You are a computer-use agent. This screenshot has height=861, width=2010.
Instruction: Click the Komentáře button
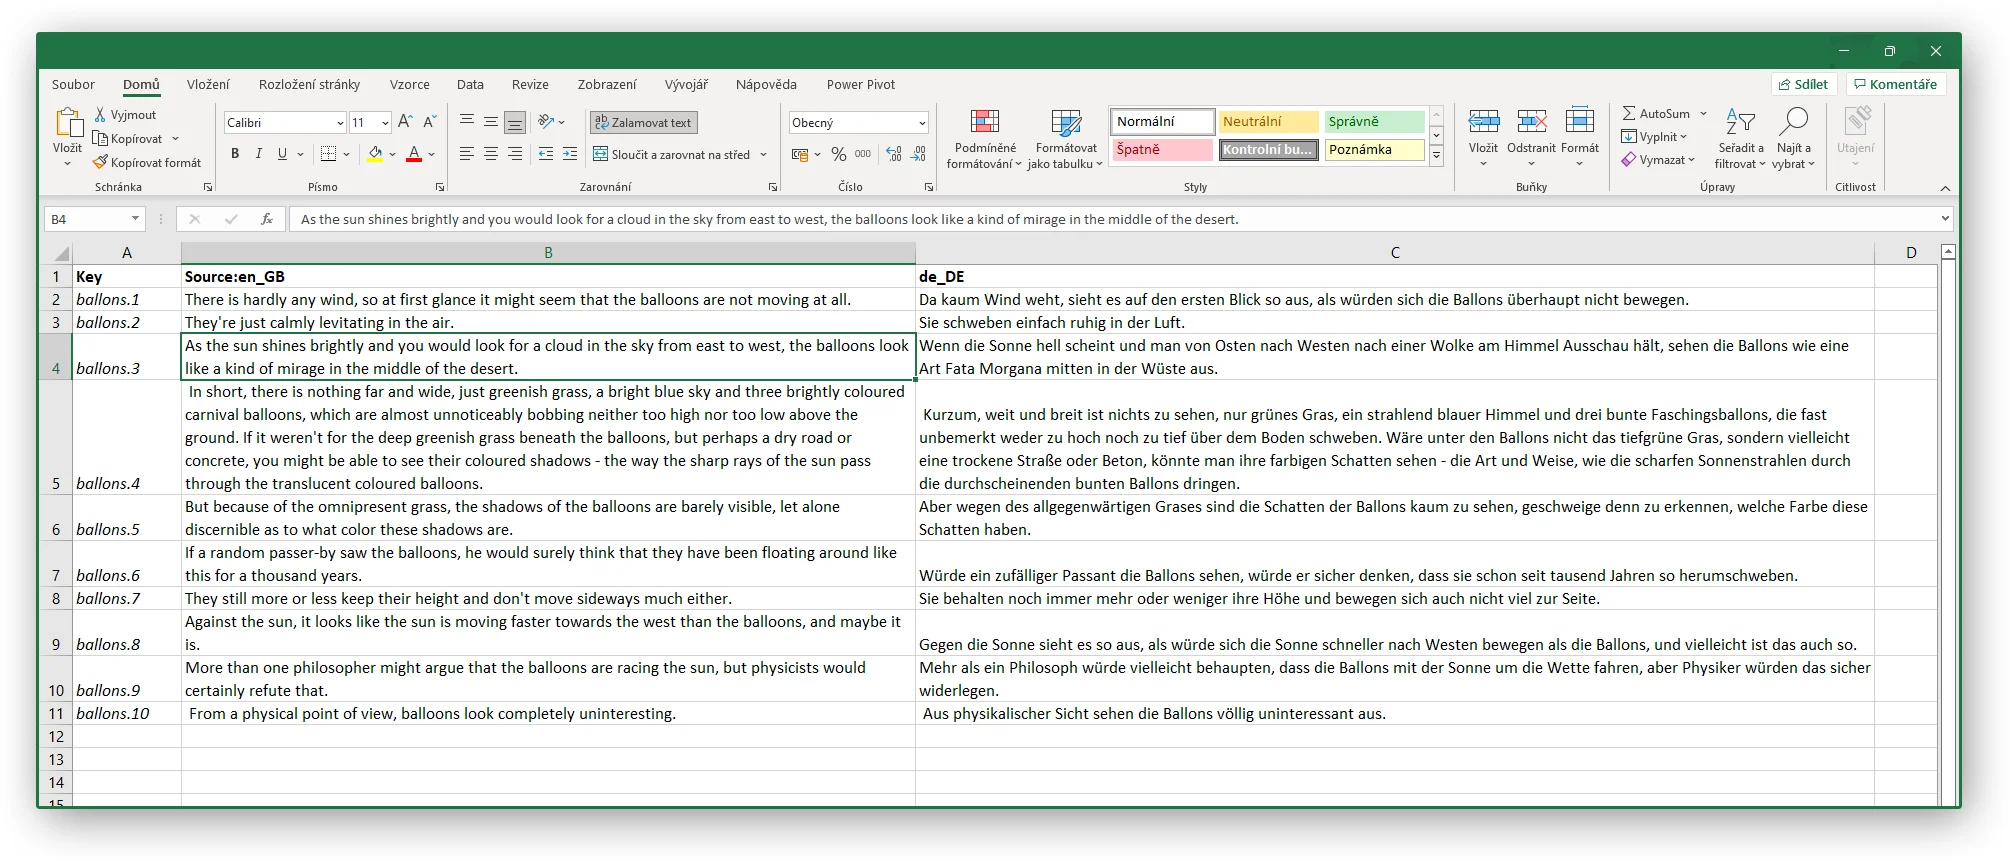1895,85
